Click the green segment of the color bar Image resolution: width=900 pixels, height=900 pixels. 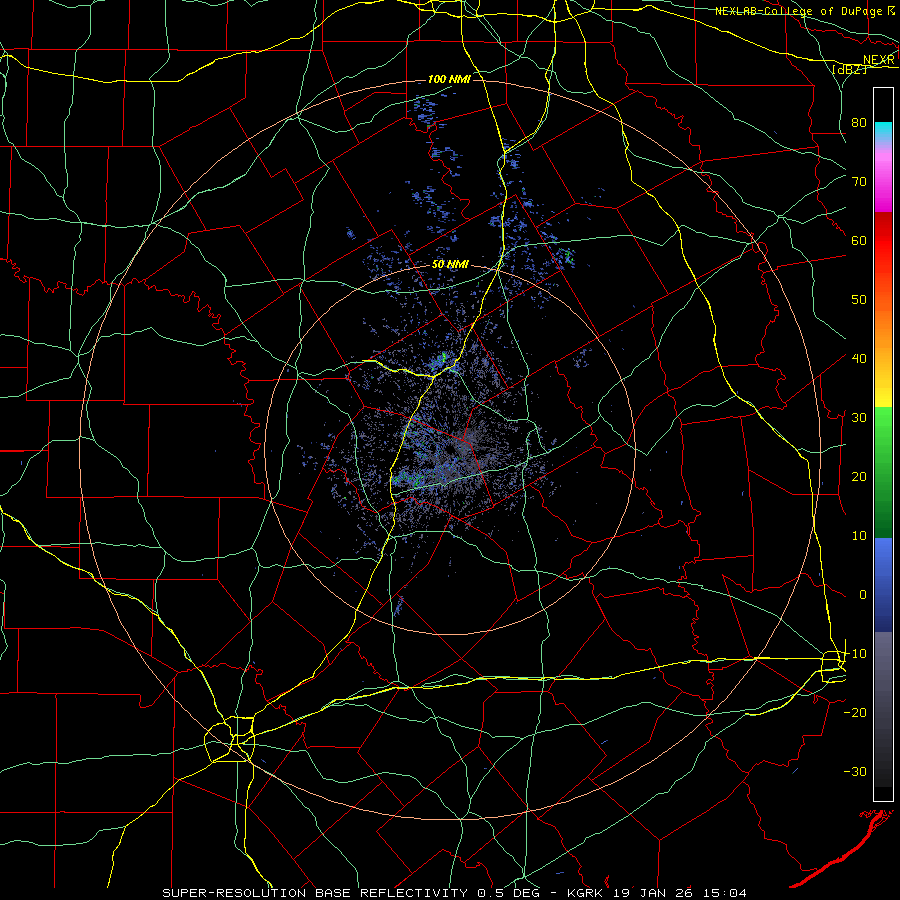[x=883, y=472]
